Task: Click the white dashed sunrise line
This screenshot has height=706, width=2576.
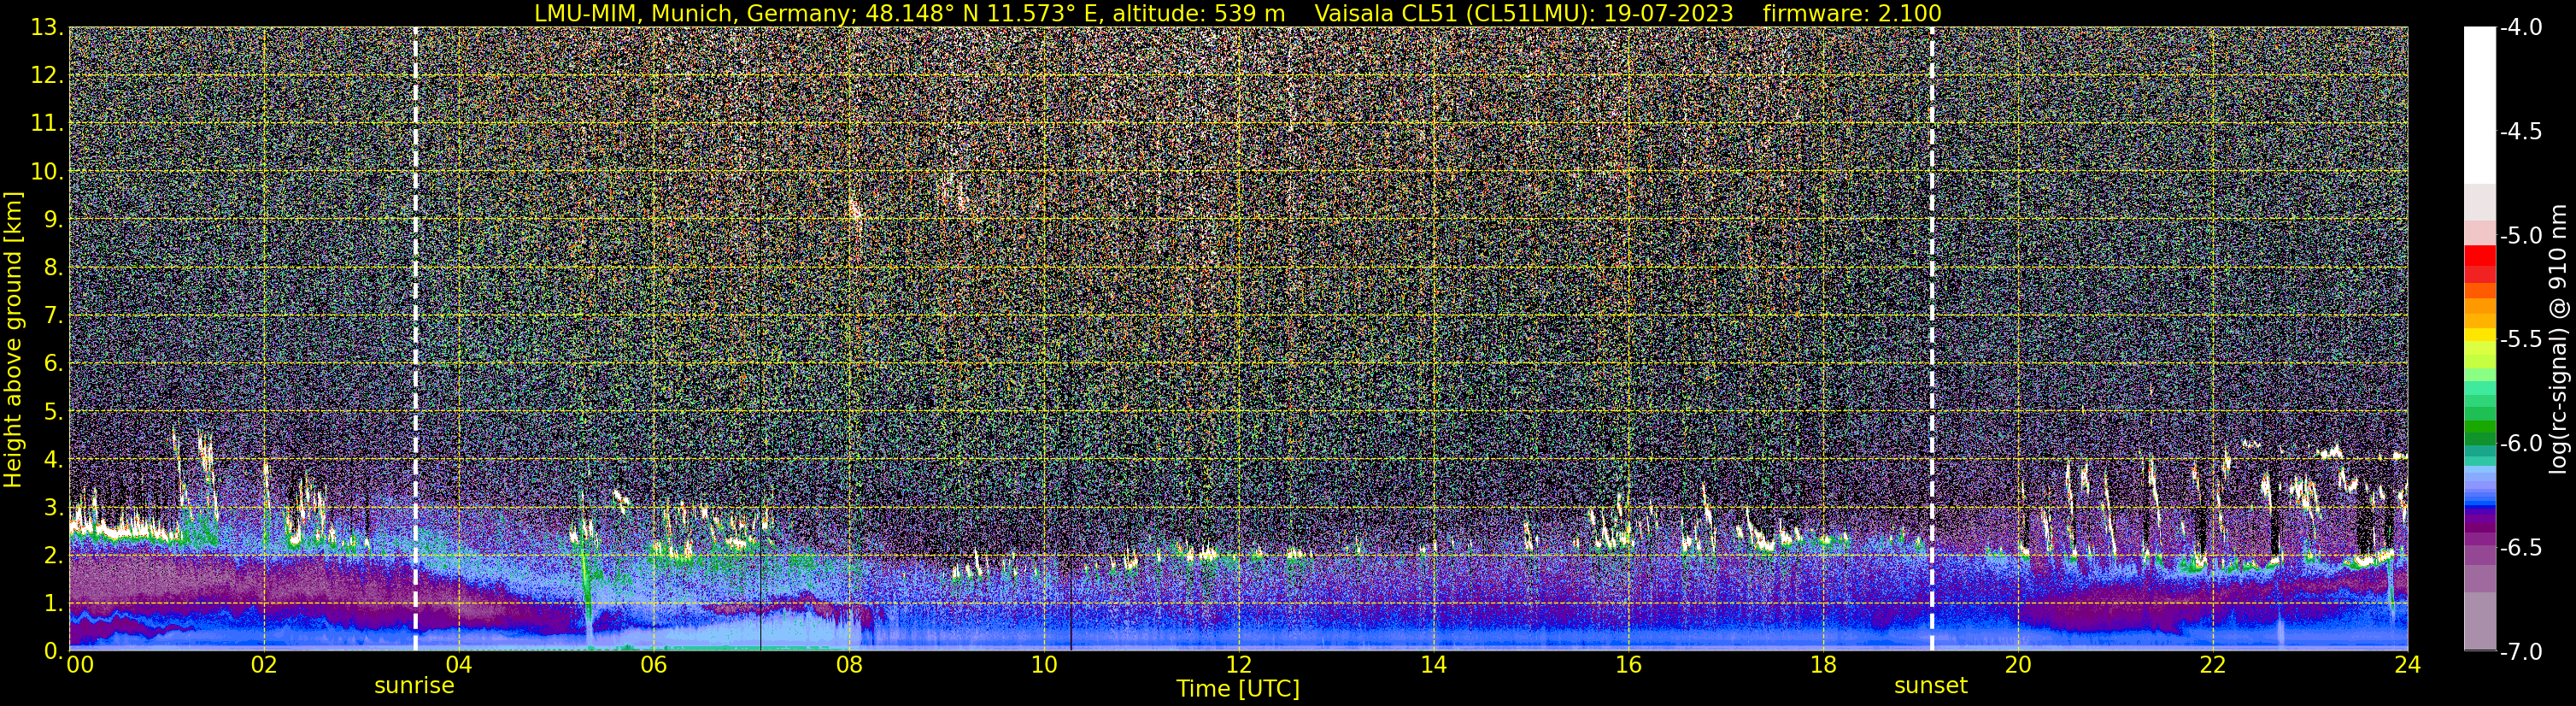Action: [x=415, y=339]
